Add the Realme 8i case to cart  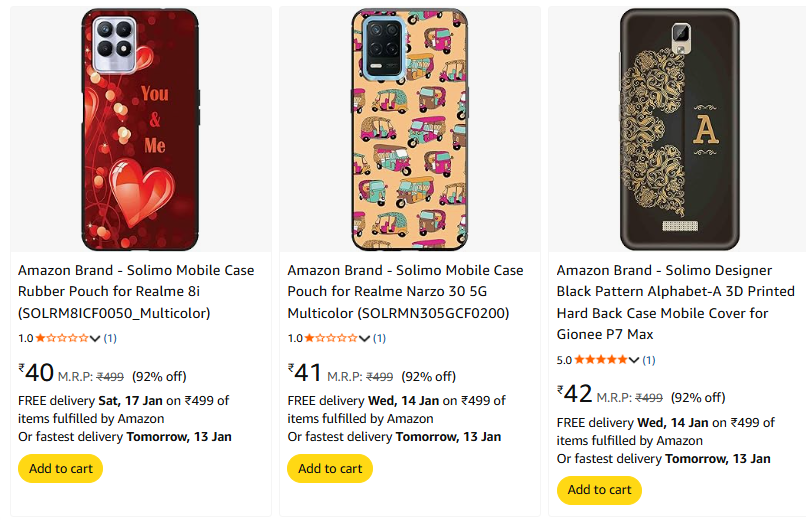(60, 469)
